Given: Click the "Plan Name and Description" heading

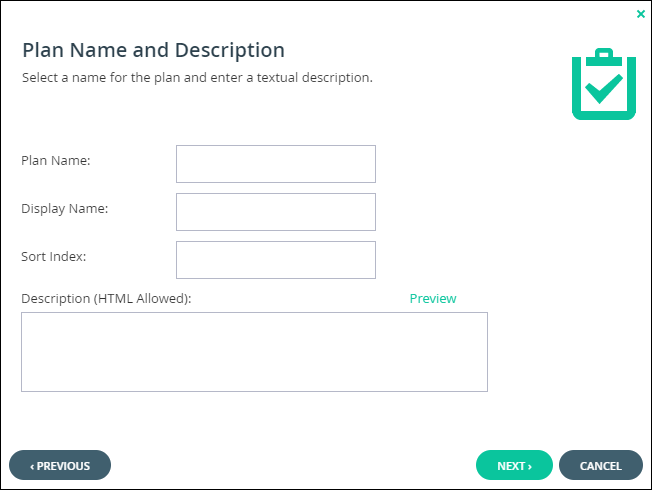Looking at the screenshot, I should click(153, 50).
